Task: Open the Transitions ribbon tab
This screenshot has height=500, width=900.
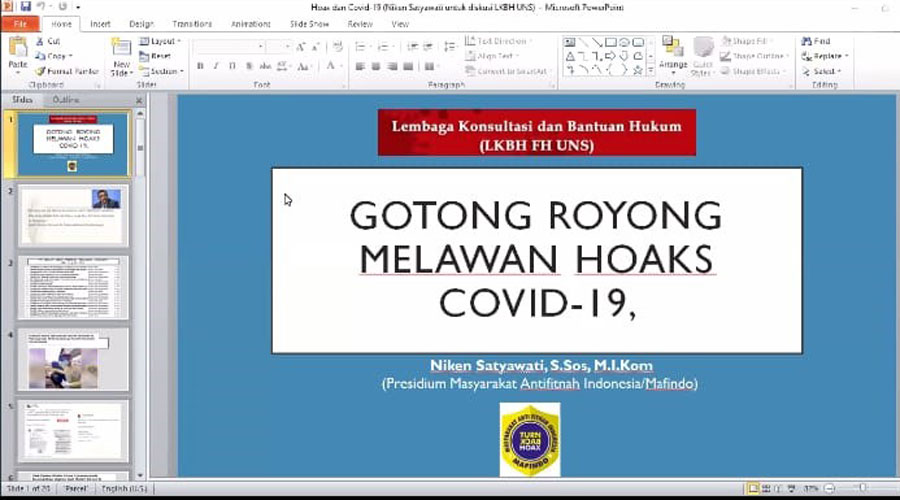Action: pos(192,24)
